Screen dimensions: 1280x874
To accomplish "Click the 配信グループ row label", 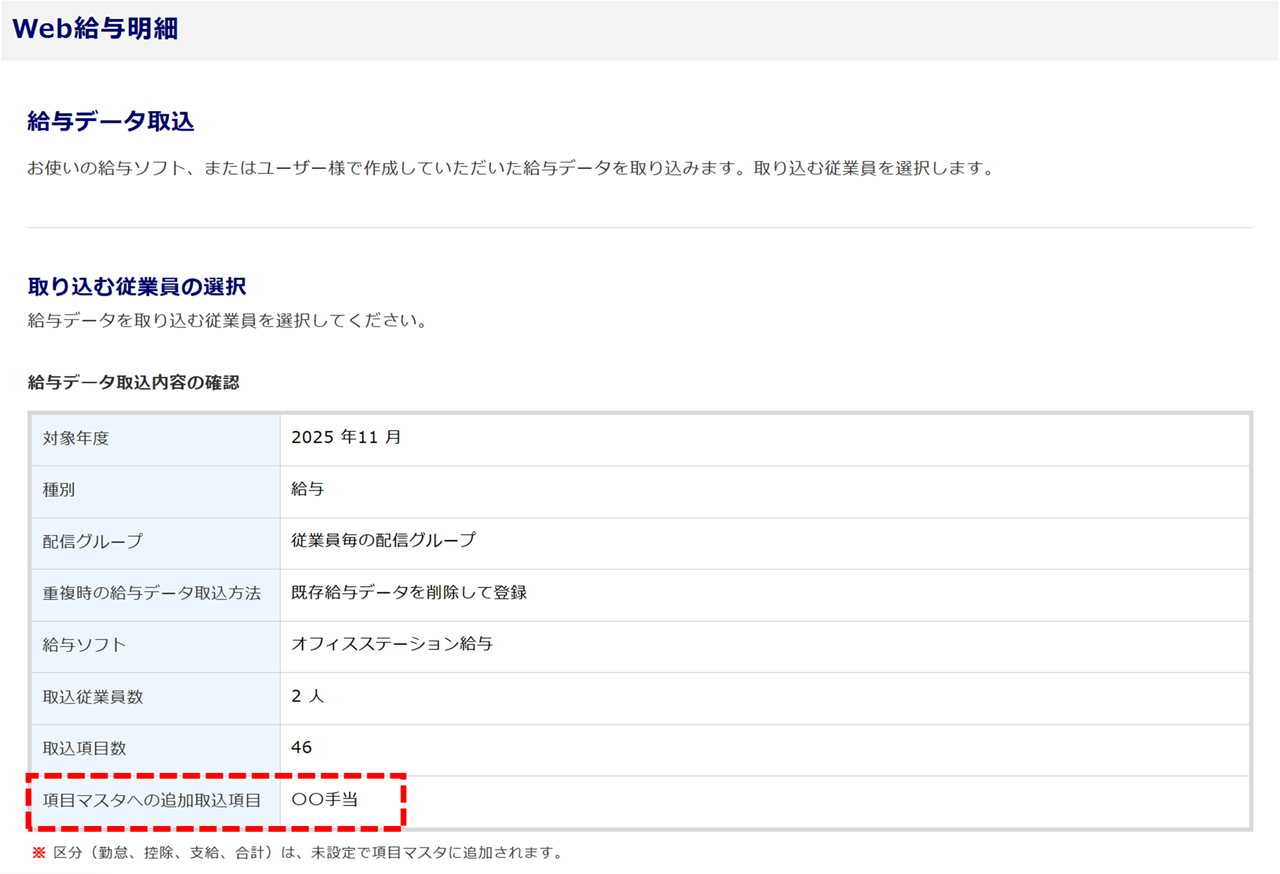I will [93, 542].
